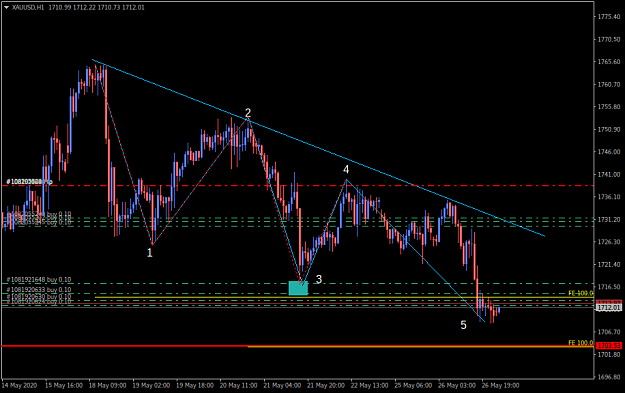The width and height of the screenshot is (625, 393).
Task: Click the FE 100.0 label beside 1703.53
Action: 580,343
